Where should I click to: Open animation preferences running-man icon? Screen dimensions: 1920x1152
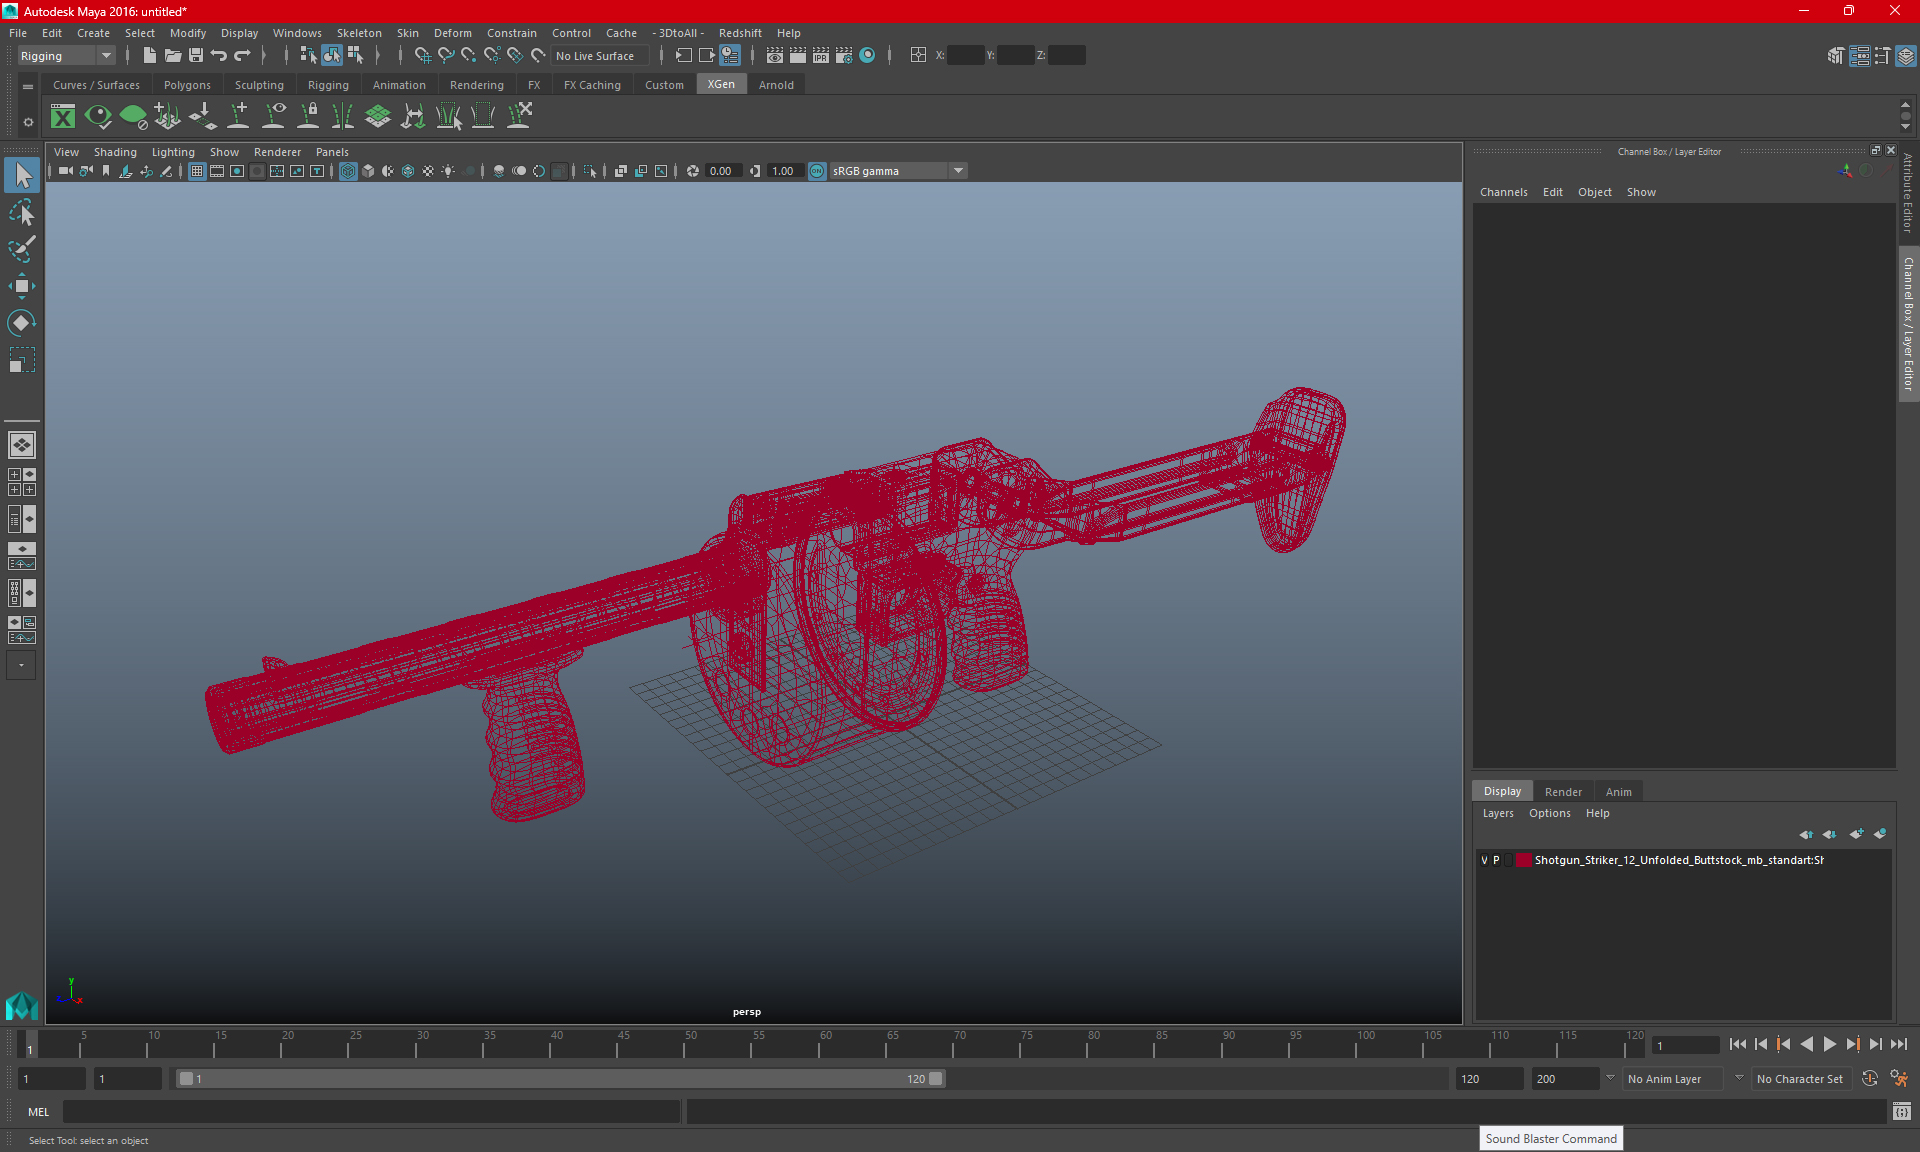(x=1899, y=1079)
